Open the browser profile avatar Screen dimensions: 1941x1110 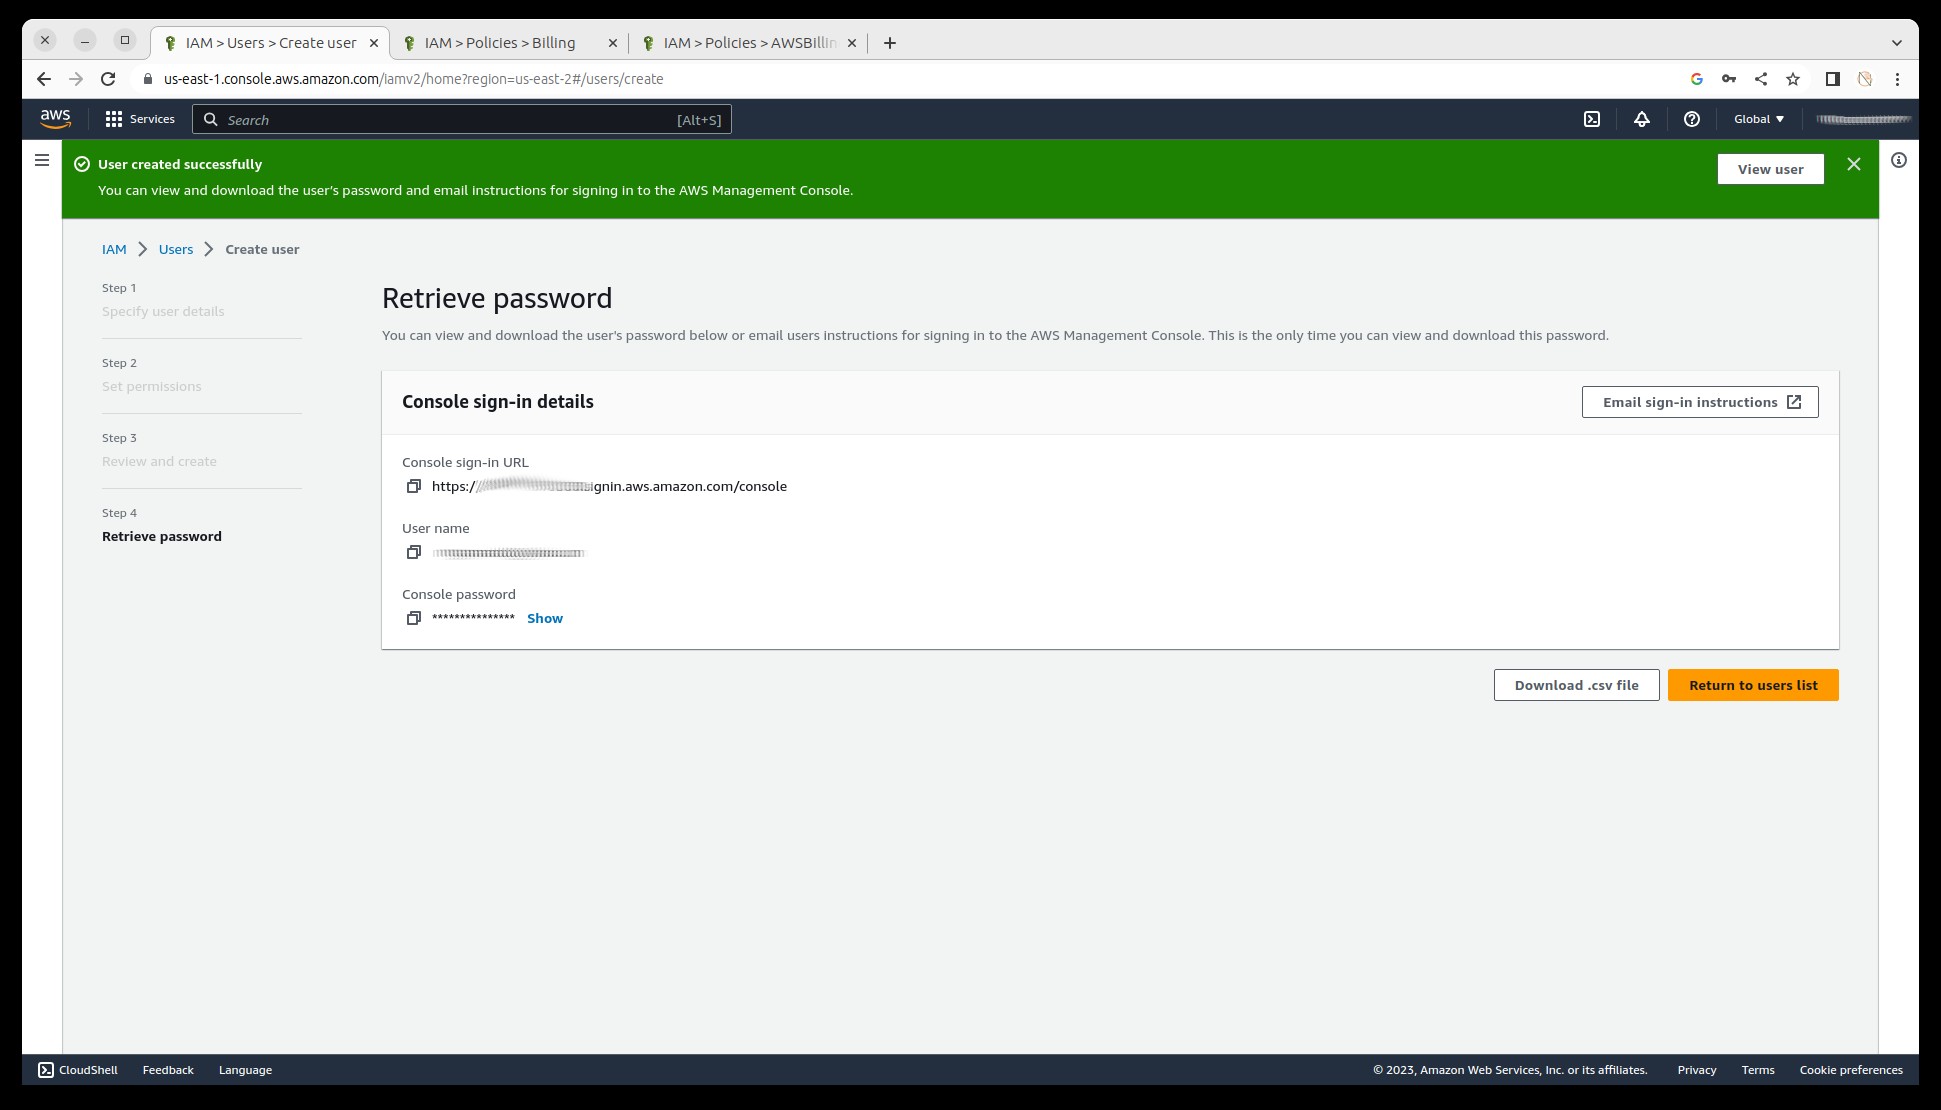click(x=1865, y=79)
